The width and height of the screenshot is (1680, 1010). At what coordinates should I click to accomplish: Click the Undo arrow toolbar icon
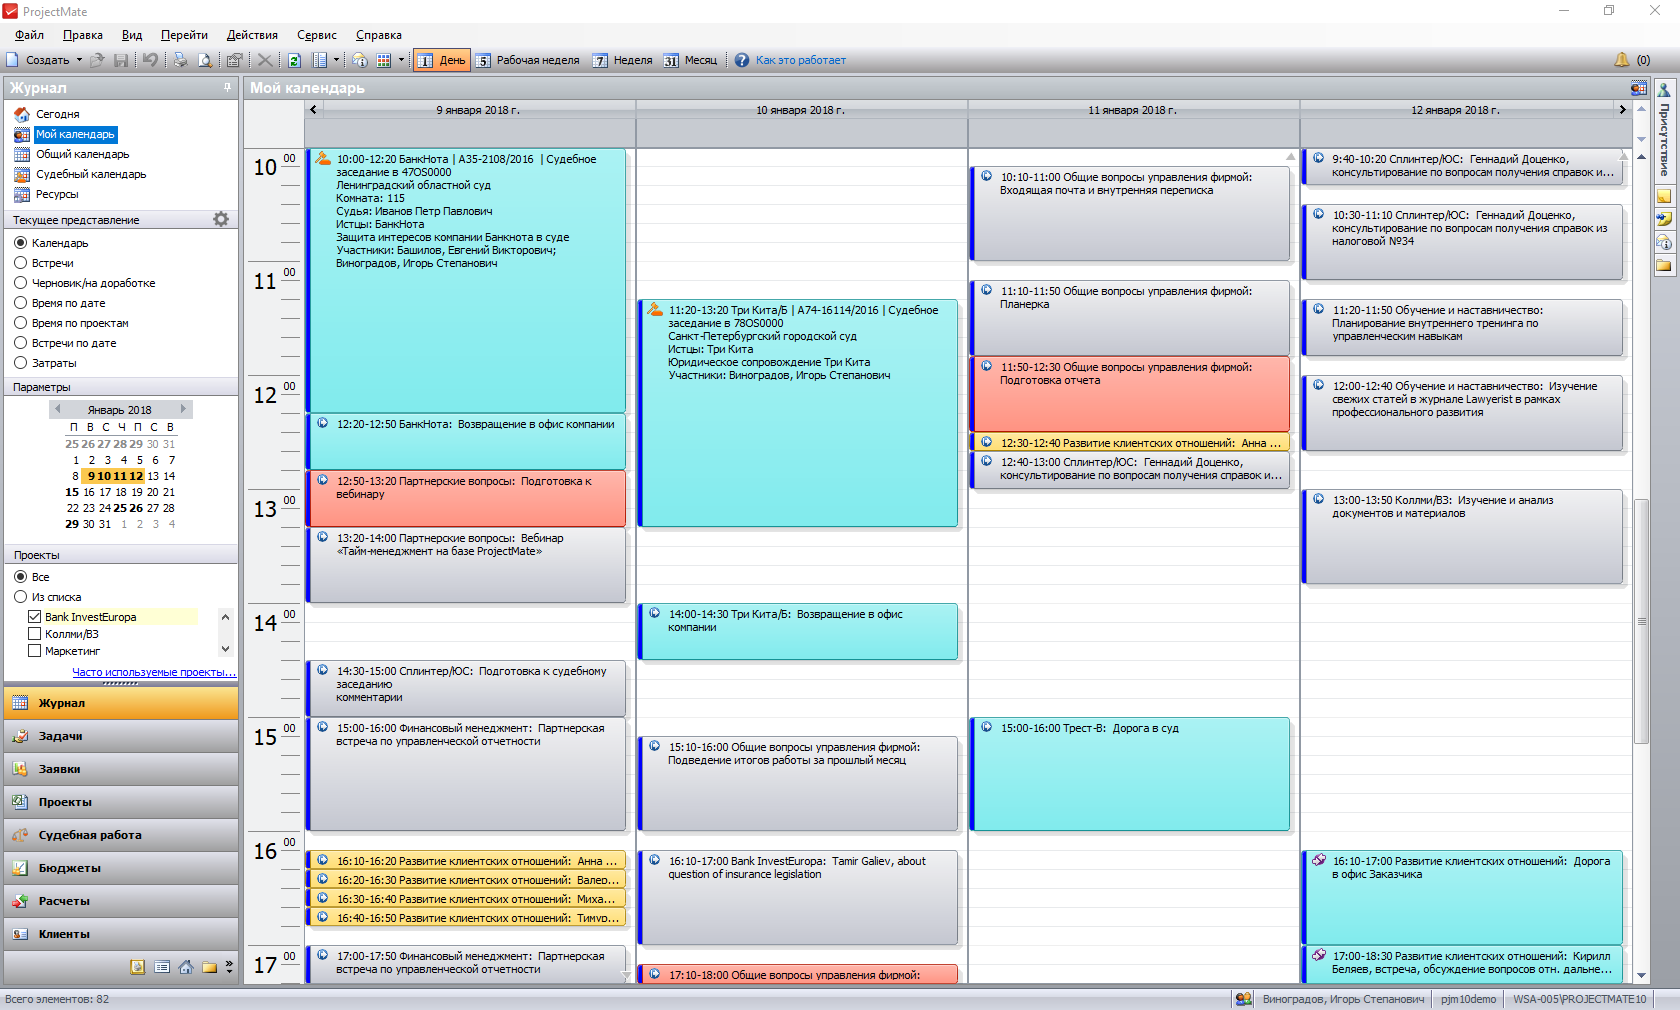150,60
